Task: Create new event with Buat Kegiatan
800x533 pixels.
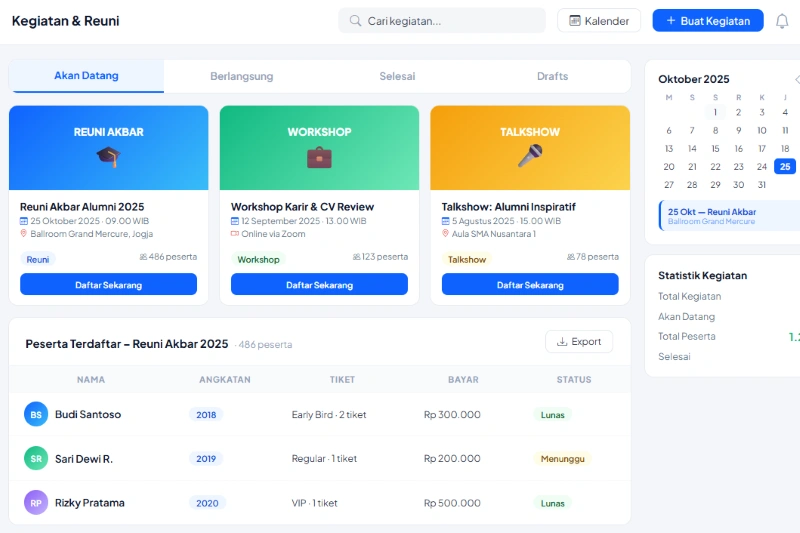Action: click(707, 21)
